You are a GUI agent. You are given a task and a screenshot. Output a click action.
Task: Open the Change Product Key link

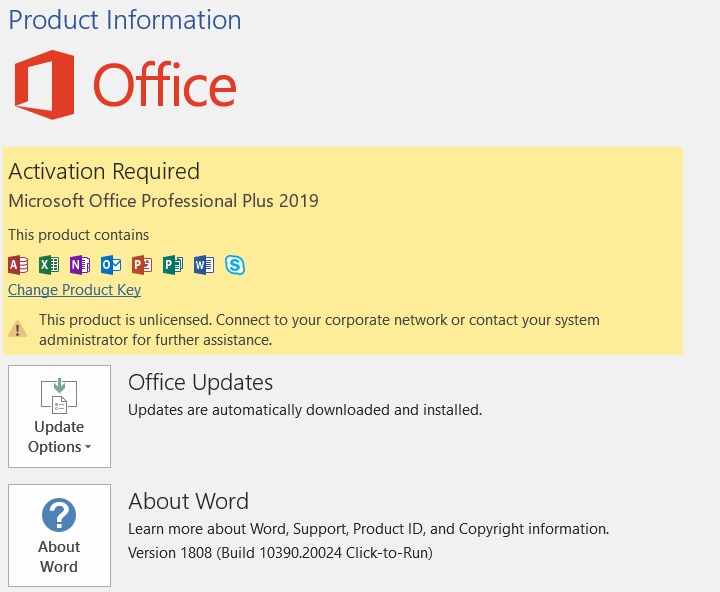point(74,290)
